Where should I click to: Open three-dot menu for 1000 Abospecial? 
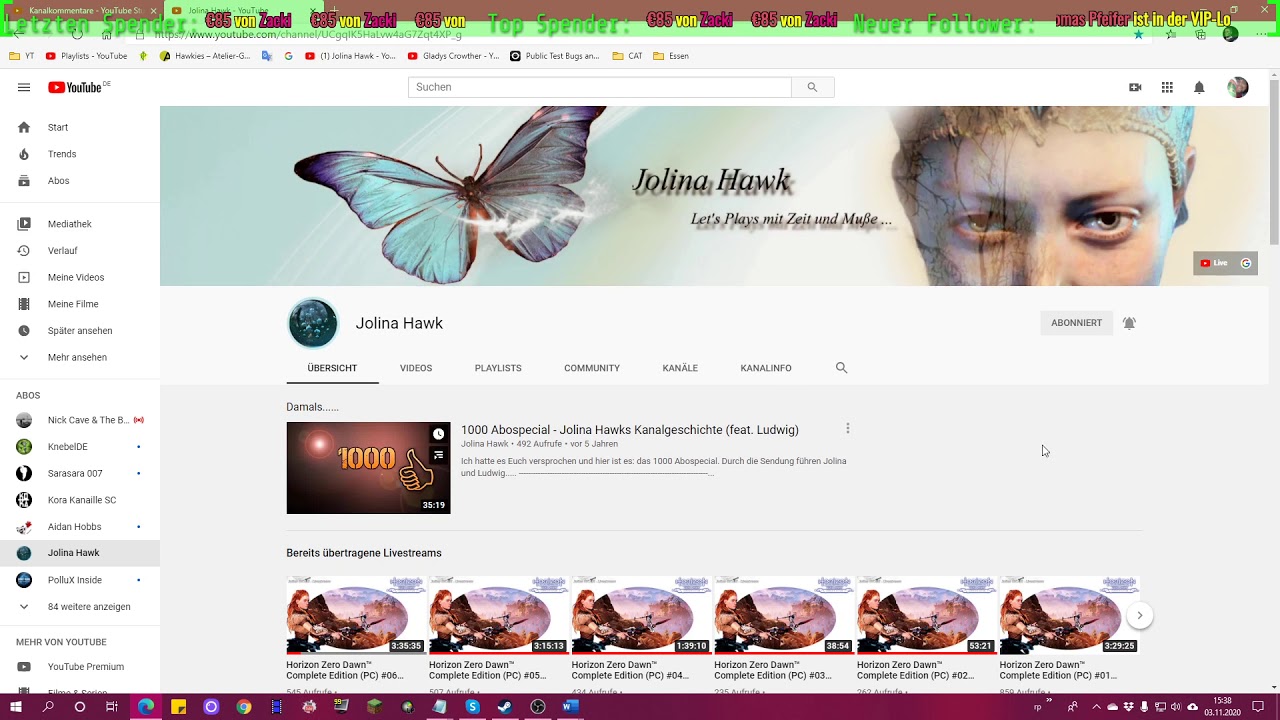coord(848,428)
